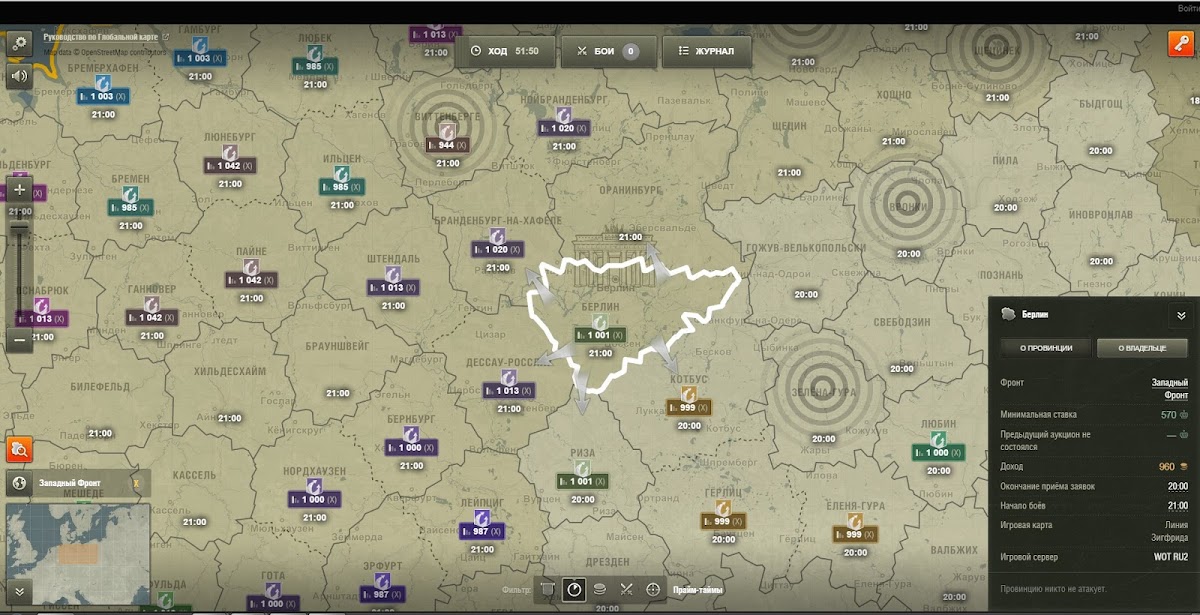Open the Global Map guide link

coord(105,37)
